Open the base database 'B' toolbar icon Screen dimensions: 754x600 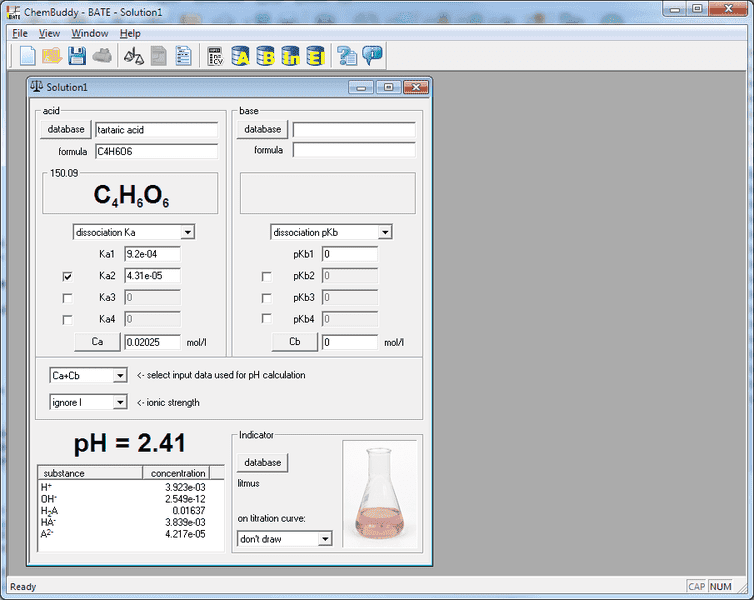266,56
